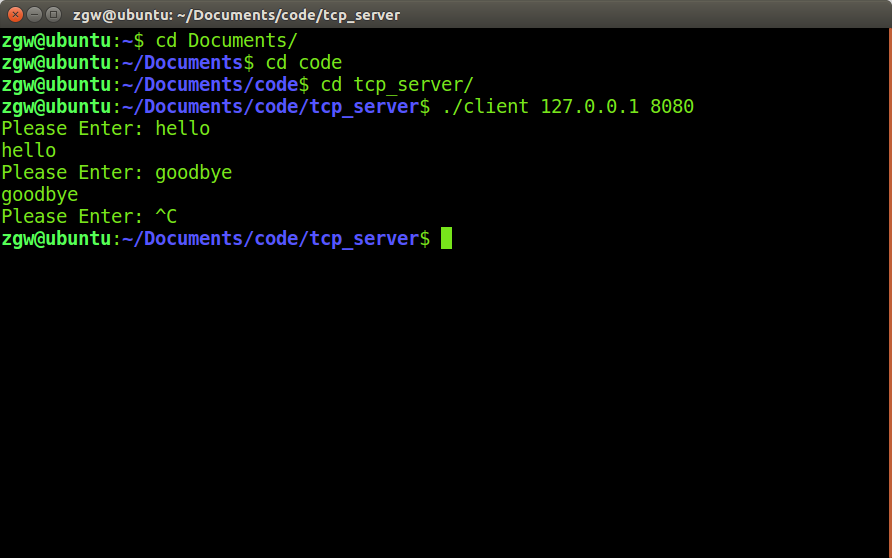Maximize the terminal window
The width and height of the screenshot is (892, 558).
[x=53, y=14]
